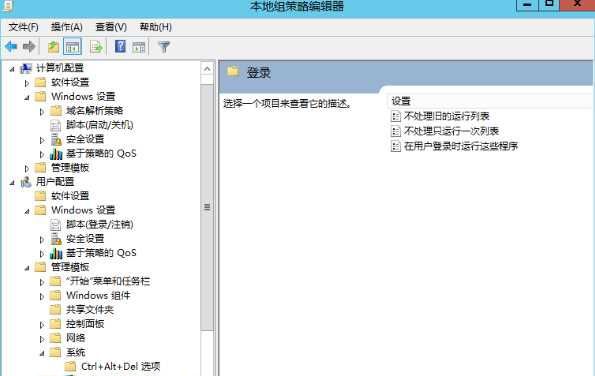
Task: Click the policy icon of 在用户登录时运行这些程序
Action: click(395, 146)
